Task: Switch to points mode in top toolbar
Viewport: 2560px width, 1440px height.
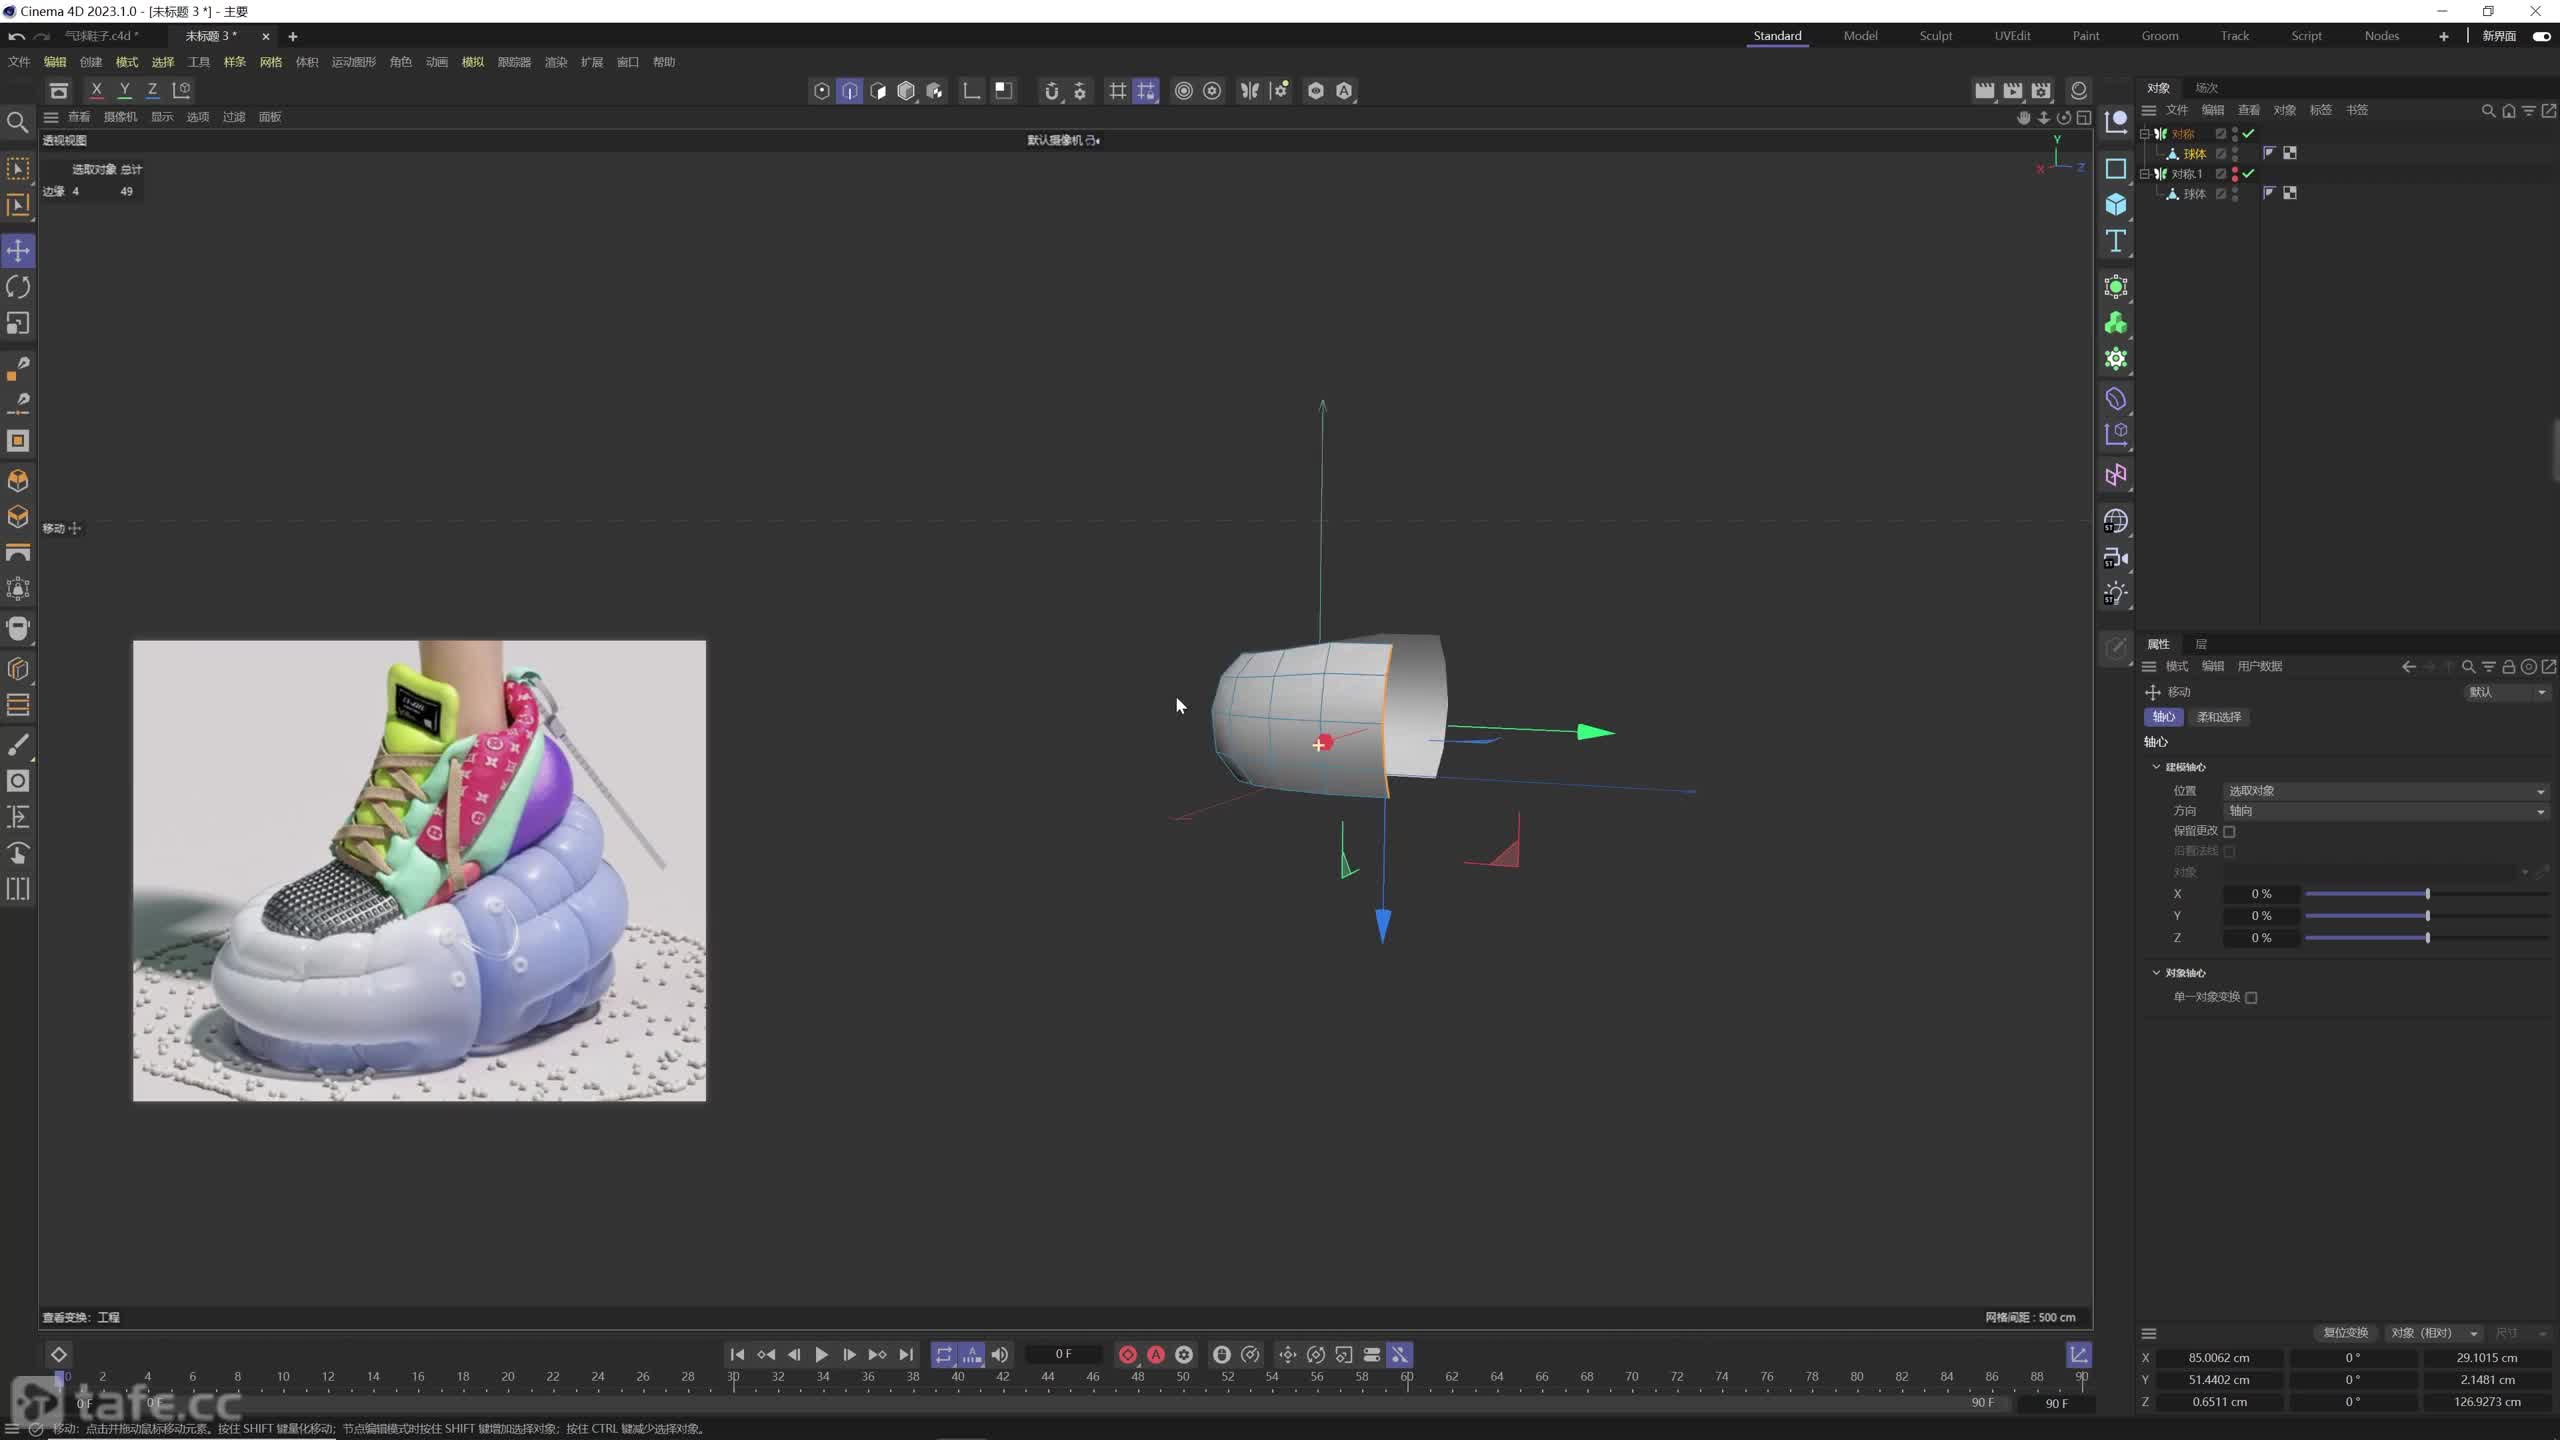Action: [821, 91]
